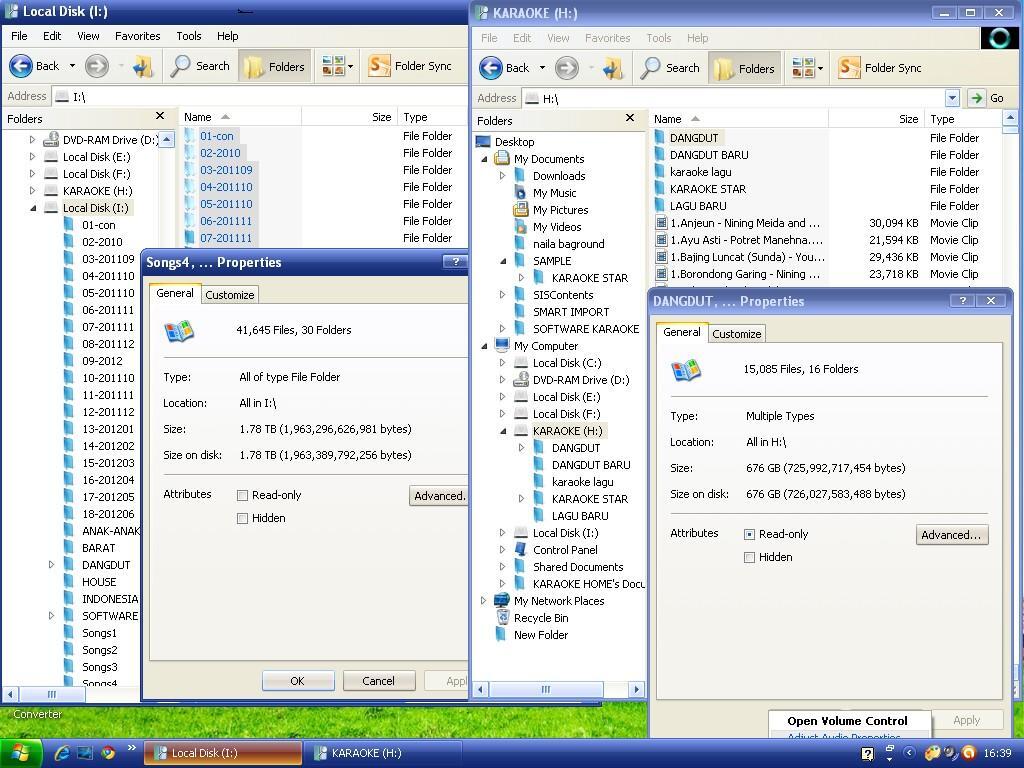This screenshot has height=768, width=1024.
Task: Toggle Folders pane in Local Disk (I:) toolbar
Action: point(273,66)
